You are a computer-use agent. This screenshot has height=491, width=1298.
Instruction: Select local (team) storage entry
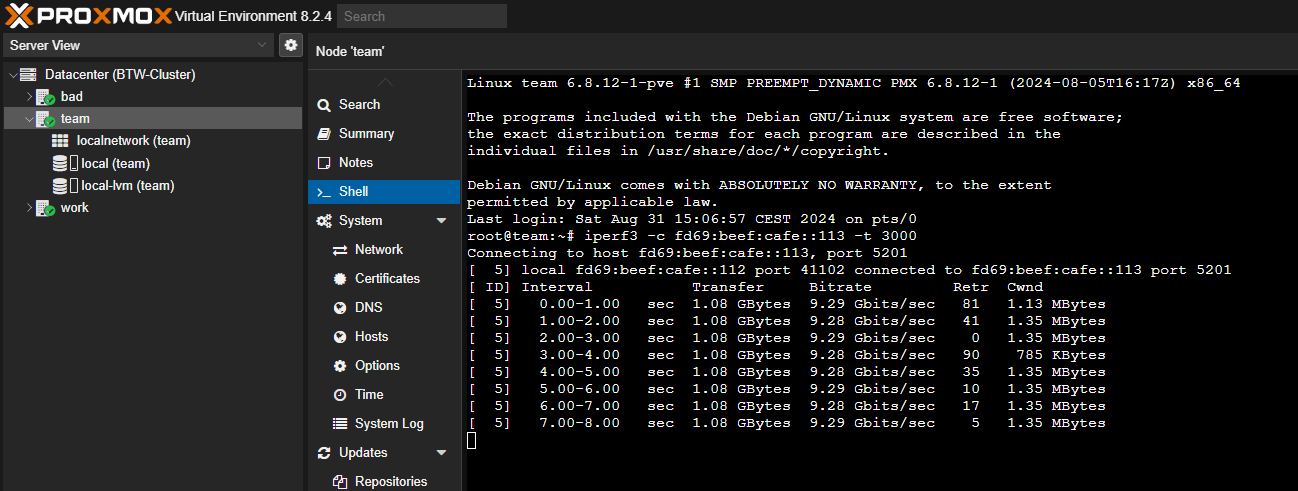[x=115, y=163]
